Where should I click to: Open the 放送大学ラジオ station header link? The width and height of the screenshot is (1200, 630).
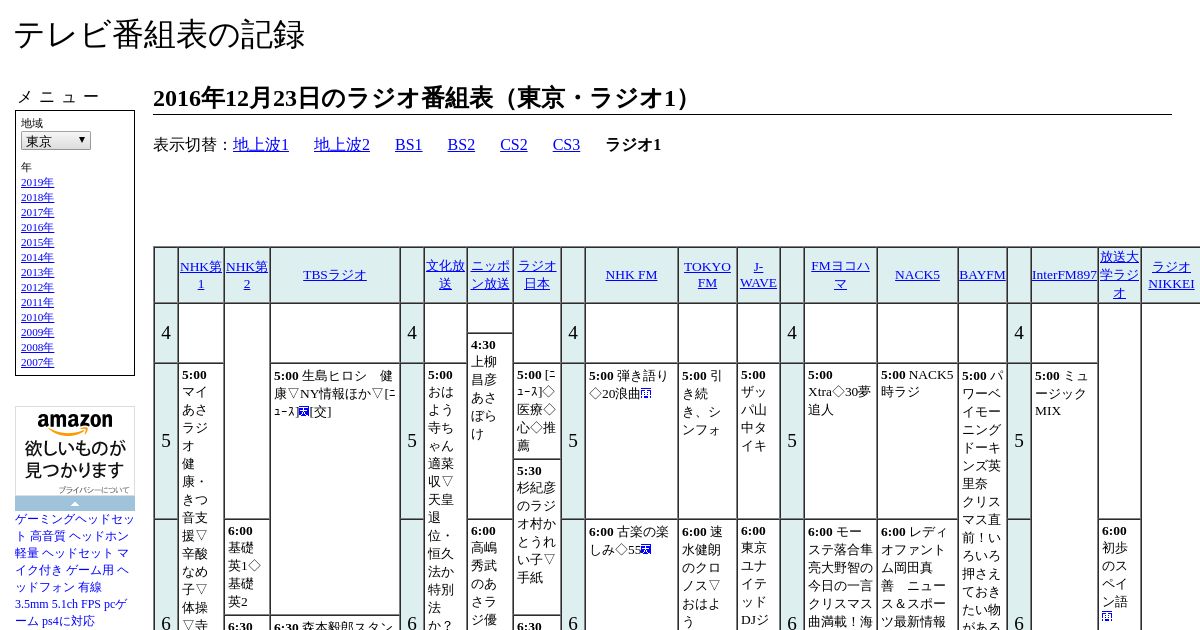click(x=1119, y=275)
